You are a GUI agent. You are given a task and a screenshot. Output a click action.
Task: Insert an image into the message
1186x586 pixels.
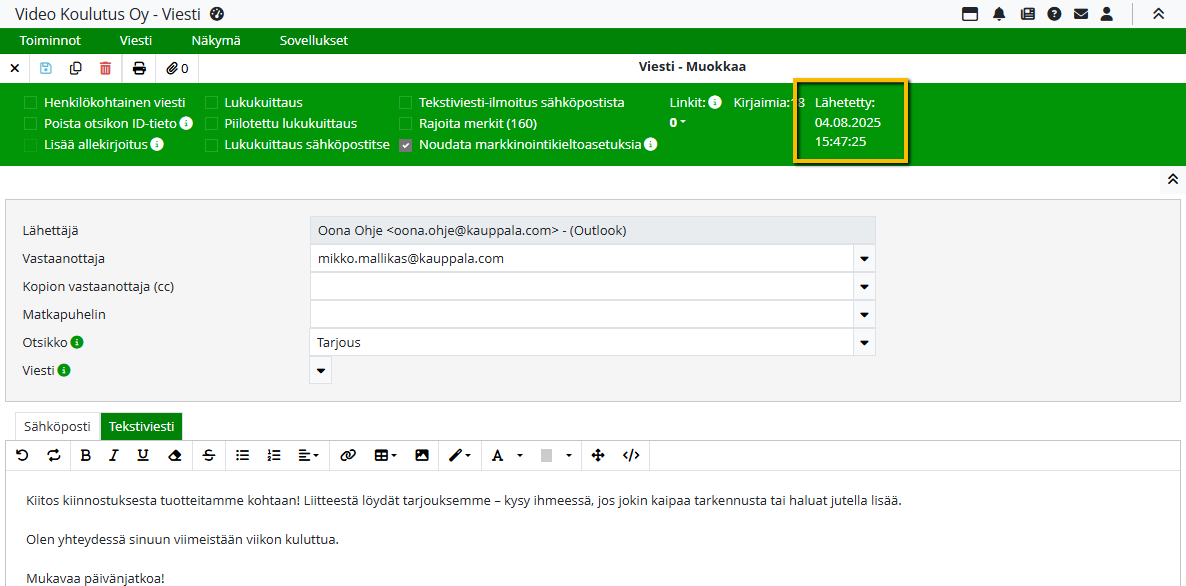click(x=422, y=455)
